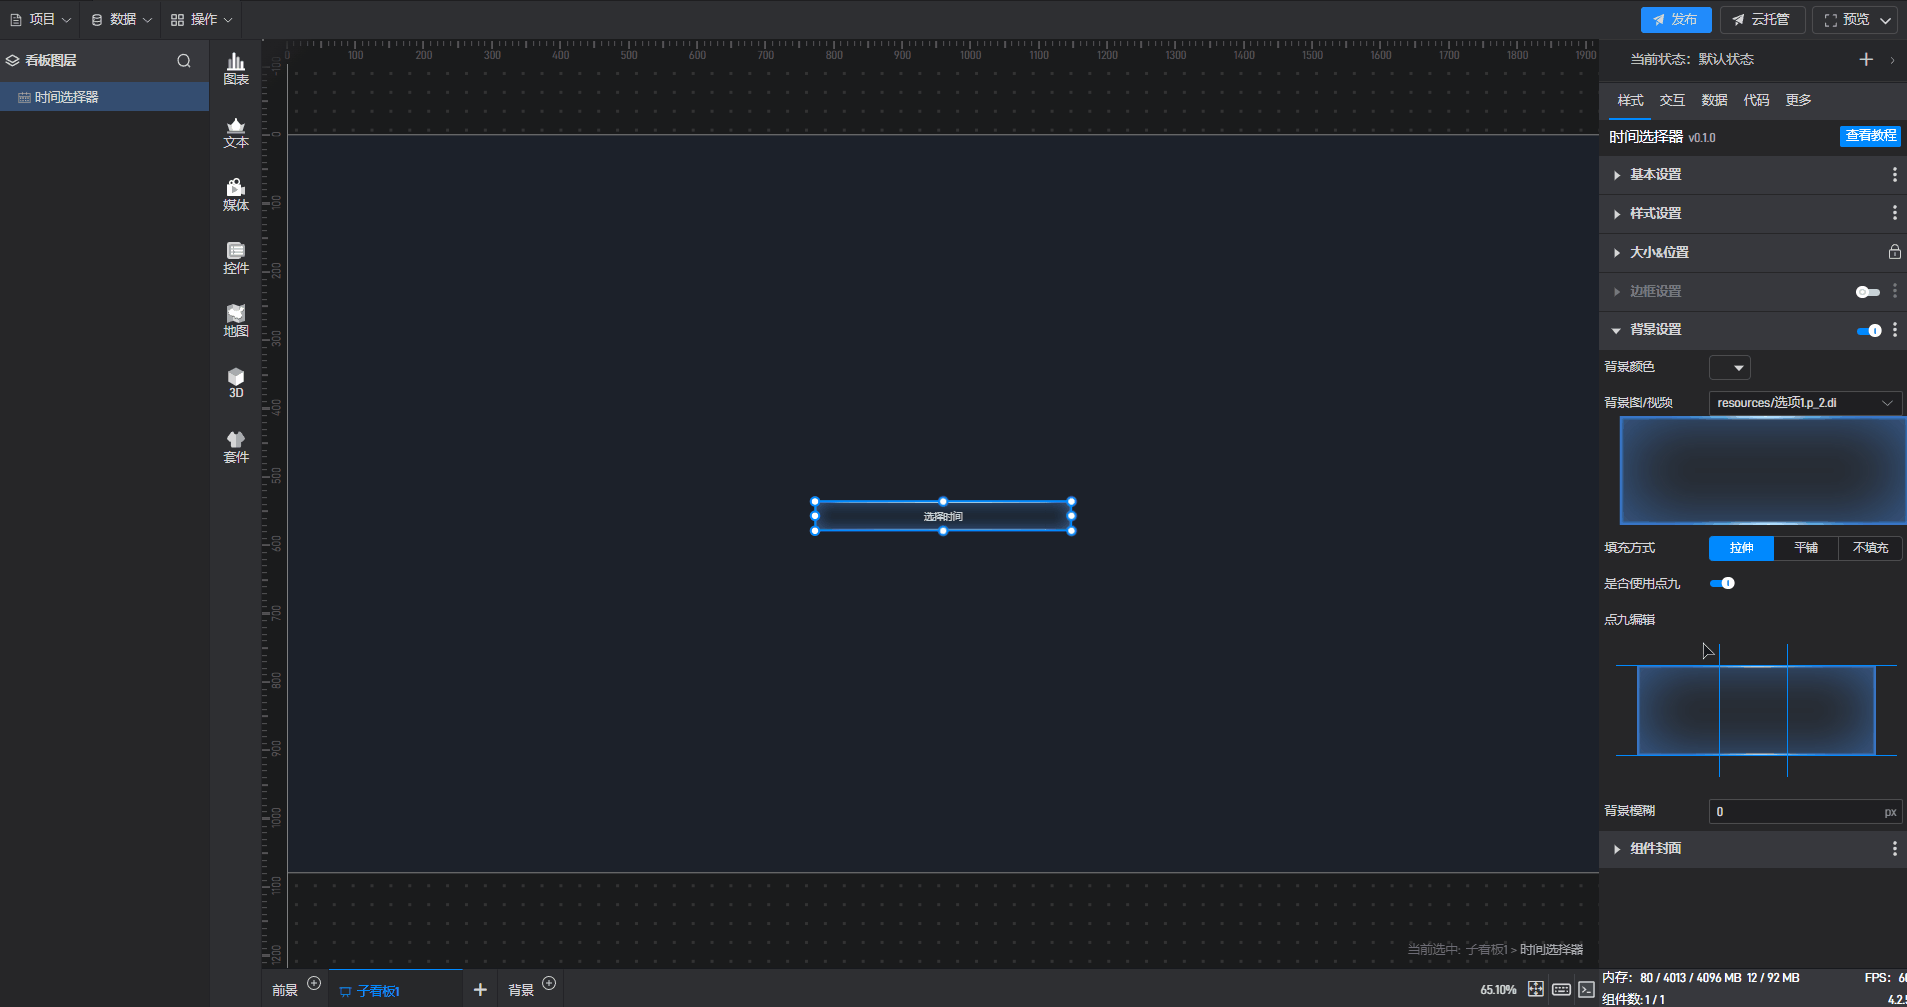Open the 3D component category
The image size is (1907, 1007).
[x=236, y=383]
